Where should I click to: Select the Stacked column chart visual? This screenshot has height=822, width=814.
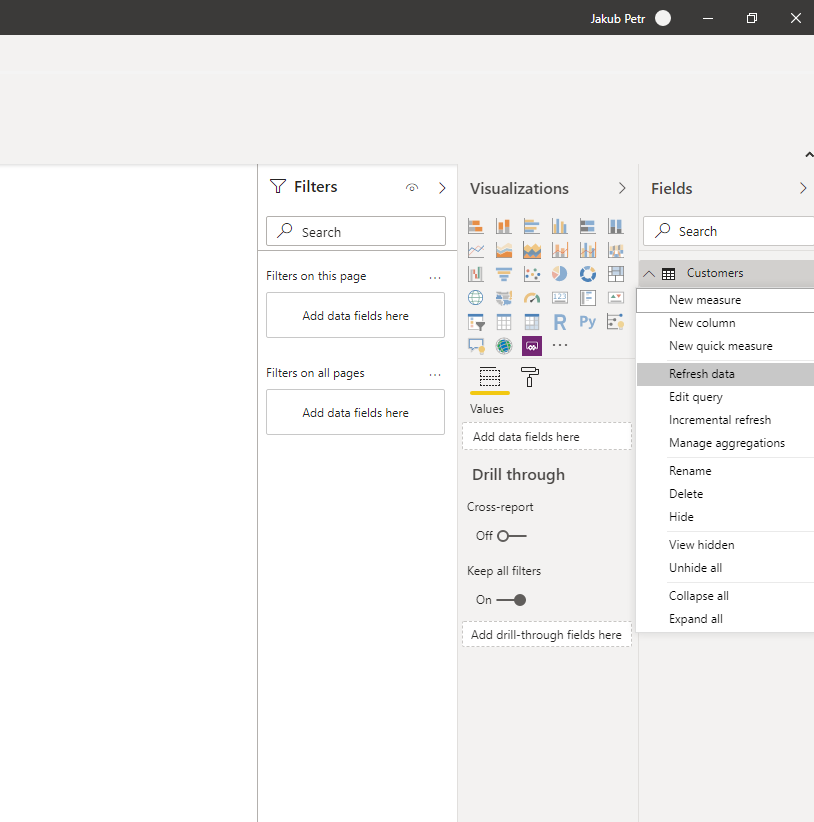pos(504,226)
